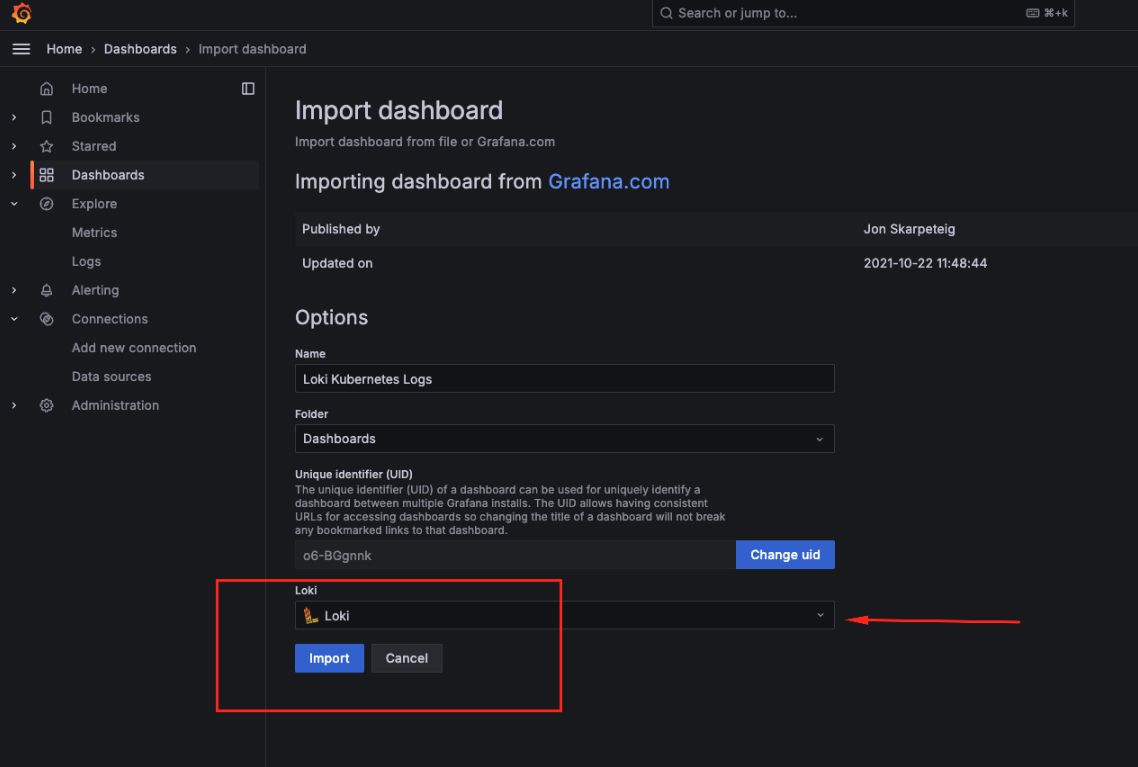
Task: Click the Home house icon in sidebar
Action: click(x=46, y=89)
